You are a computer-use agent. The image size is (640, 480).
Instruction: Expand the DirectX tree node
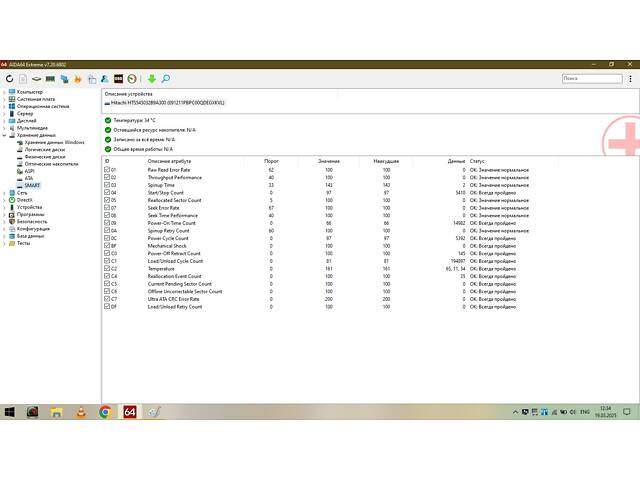pos(4,200)
